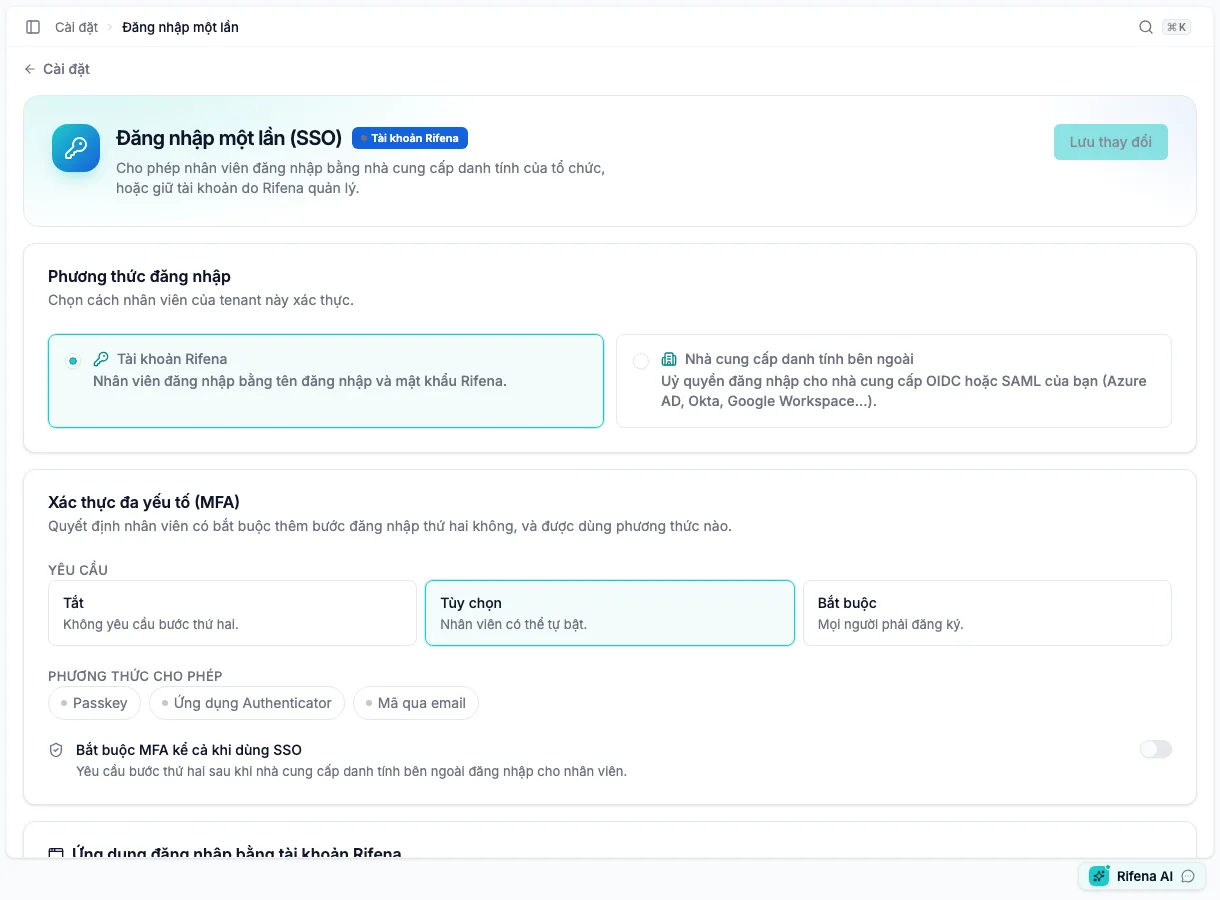The image size is (1220, 900).
Task: Click the Rifena AI sparkle icon
Action: click(1099, 876)
